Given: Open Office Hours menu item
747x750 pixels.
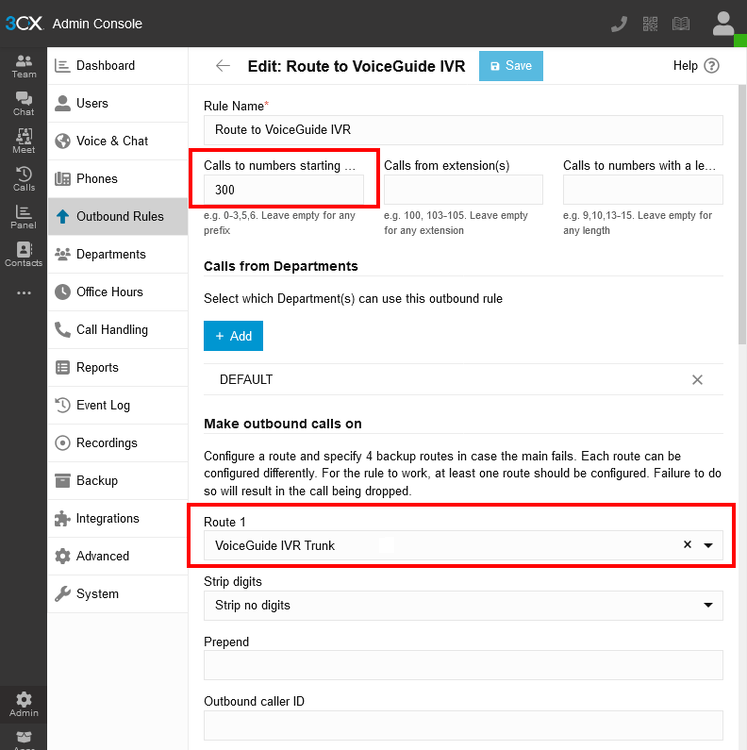Looking at the screenshot, I should 118,292.
